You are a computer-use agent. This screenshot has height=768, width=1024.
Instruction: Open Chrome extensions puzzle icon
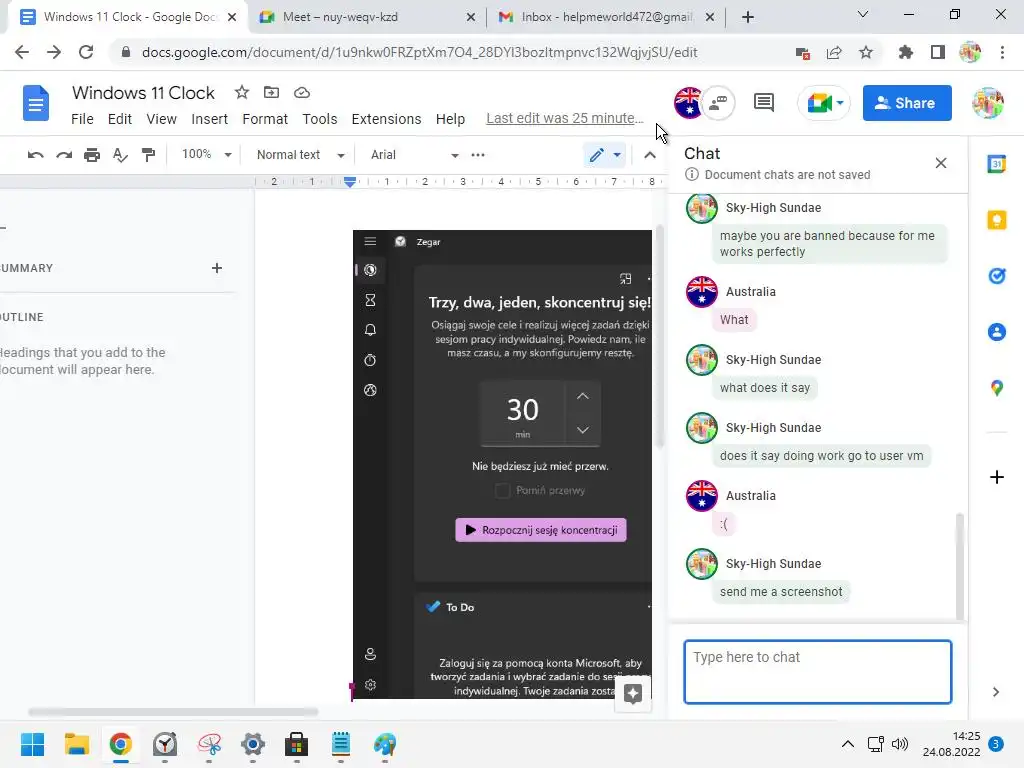tap(905, 52)
